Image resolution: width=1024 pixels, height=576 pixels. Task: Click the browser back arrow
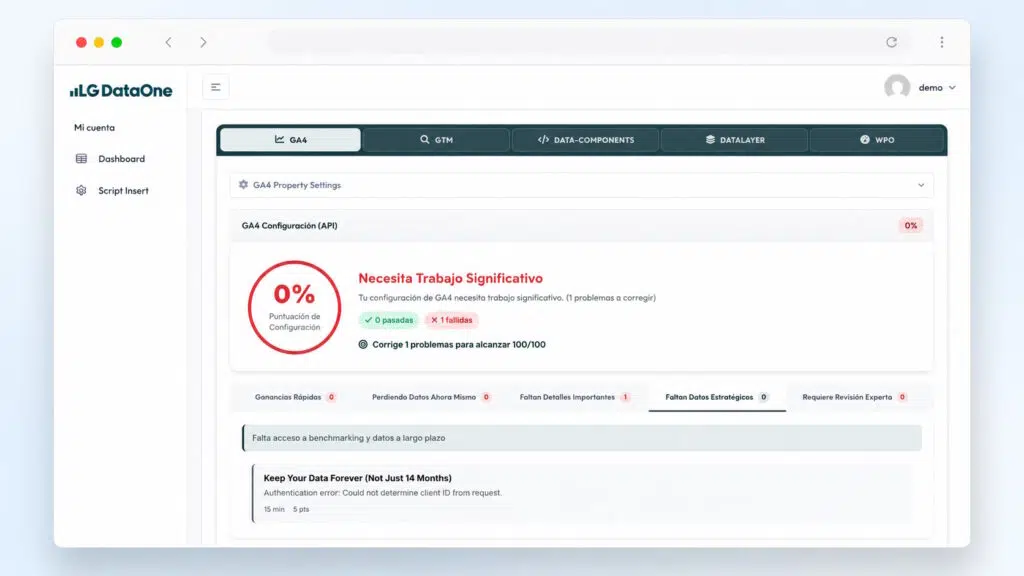pos(168,42)
